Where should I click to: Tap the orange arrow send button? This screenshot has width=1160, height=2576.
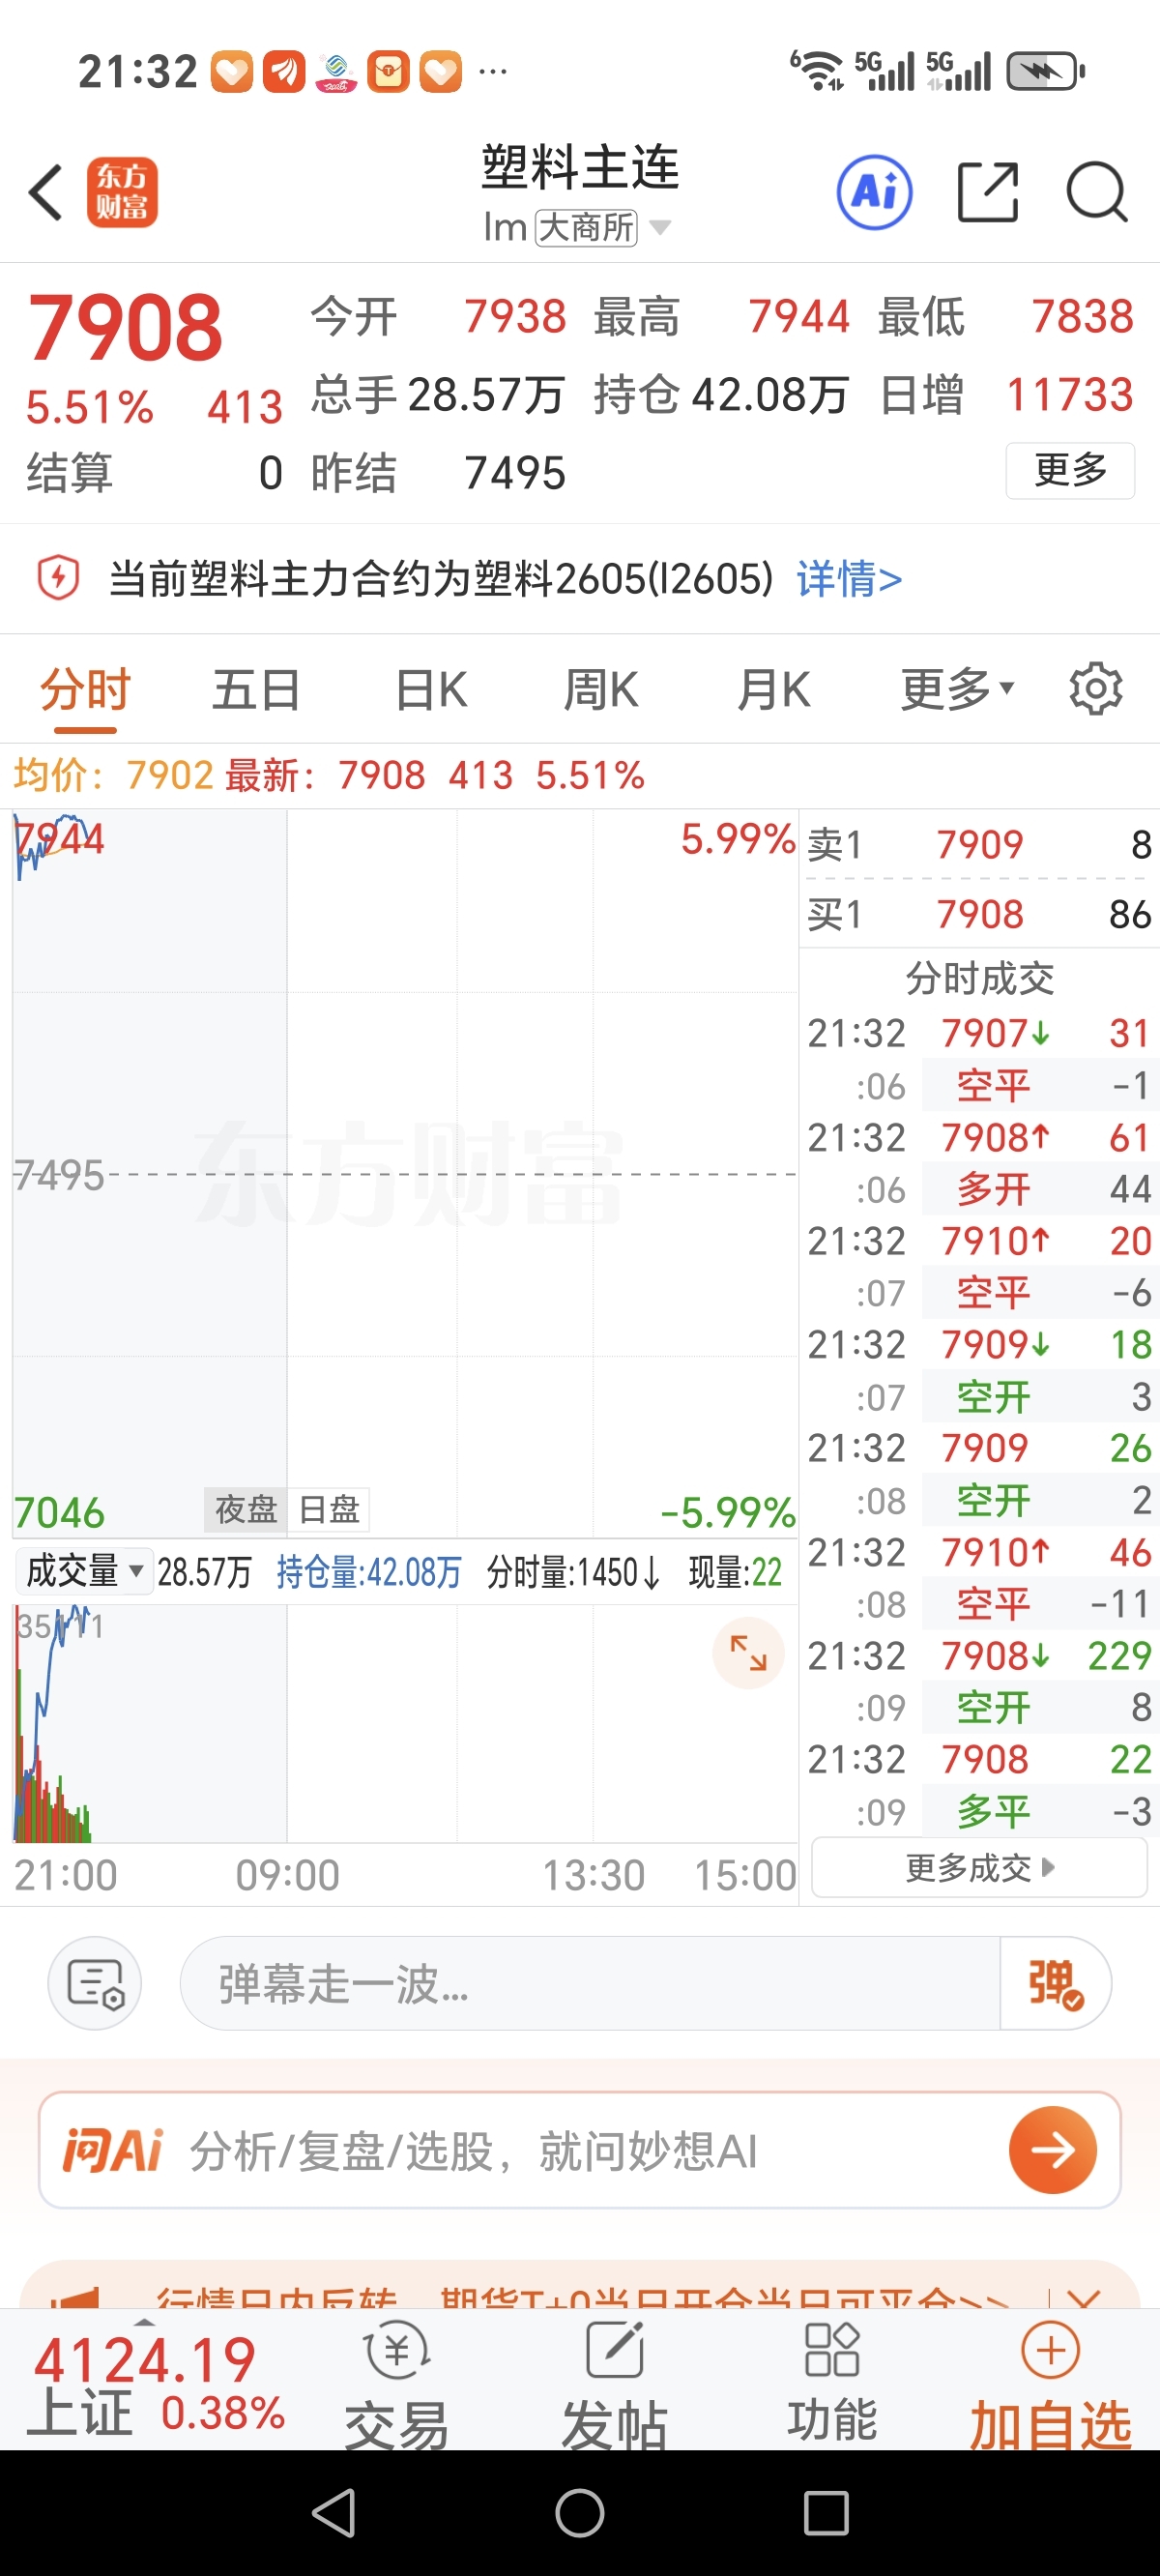coord(1052,2150)
